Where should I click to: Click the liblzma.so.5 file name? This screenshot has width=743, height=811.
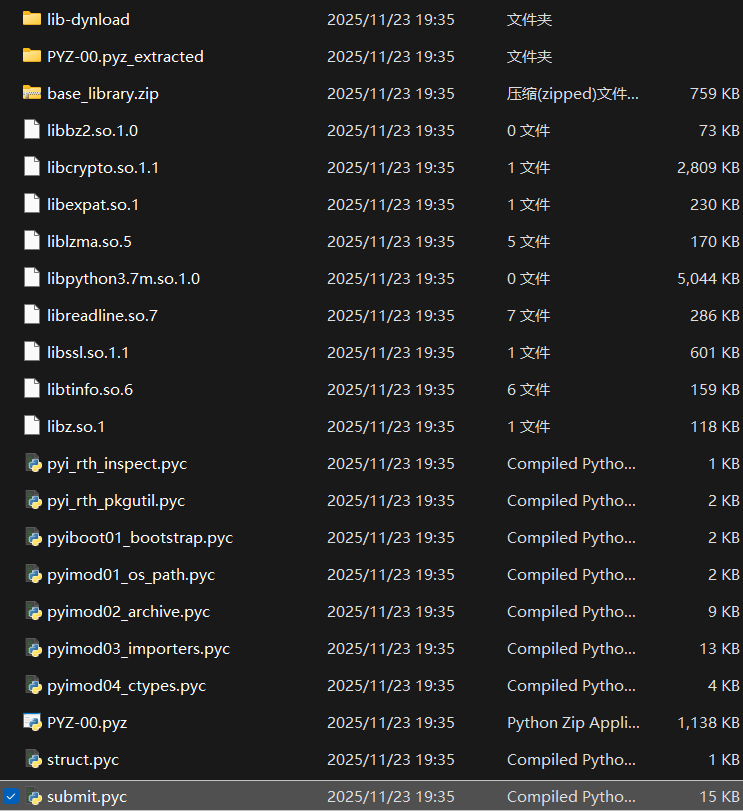pyautogui.click(x=89, y=241)
